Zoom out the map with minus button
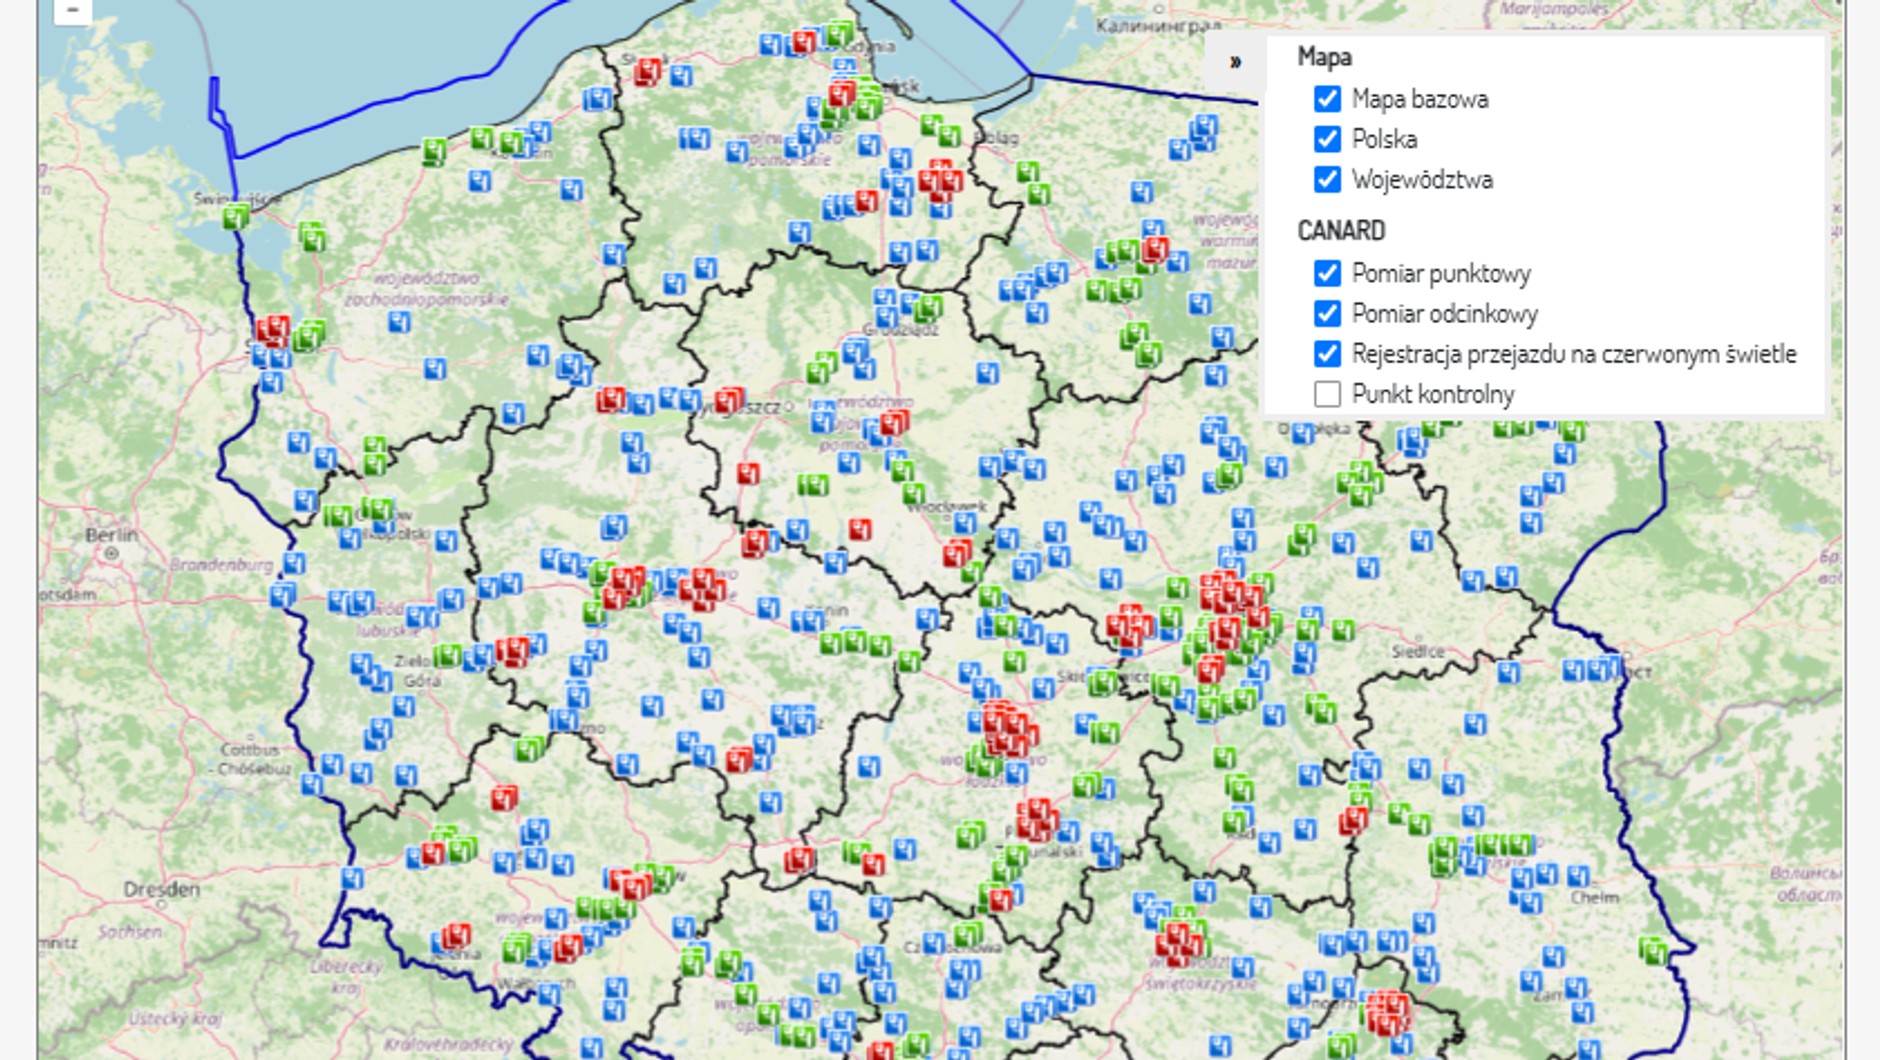Viewport: 1880px width, 1060px height. (72, 10)
